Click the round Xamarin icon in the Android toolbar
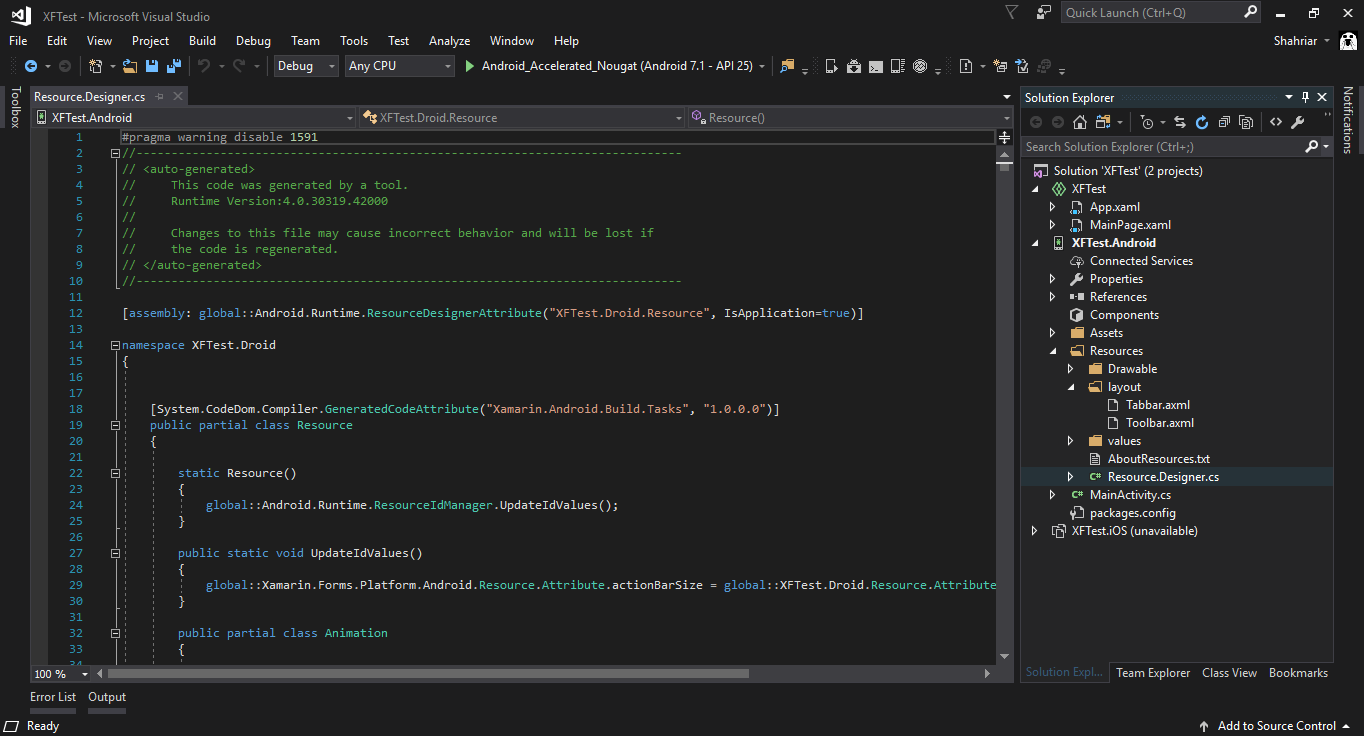This screenshot has height=736, width=1364. click(x=920, y=66)
